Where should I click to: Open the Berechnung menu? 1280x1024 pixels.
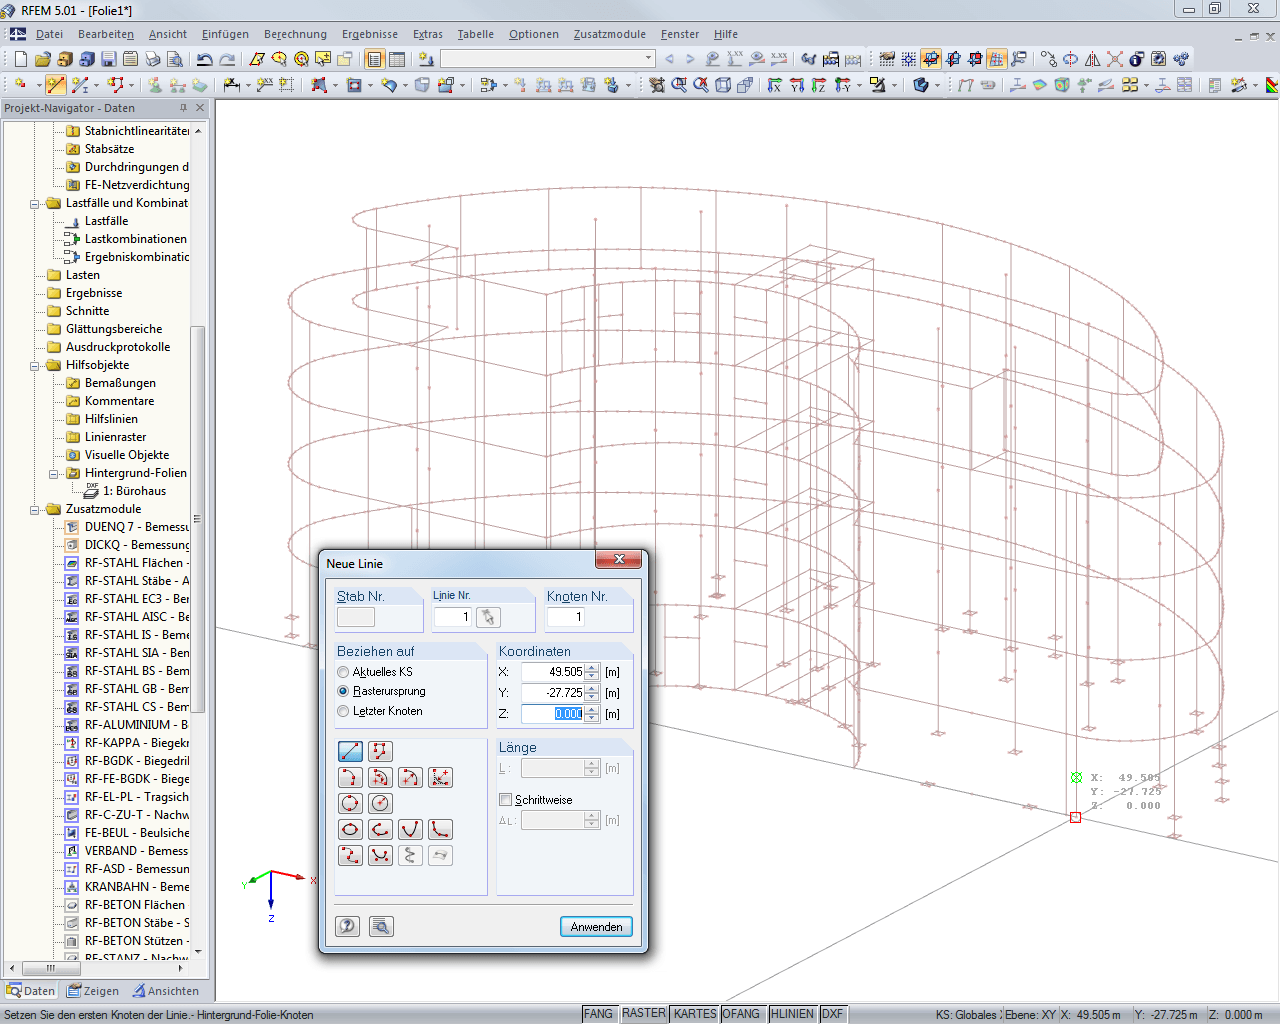coord(295,34)
